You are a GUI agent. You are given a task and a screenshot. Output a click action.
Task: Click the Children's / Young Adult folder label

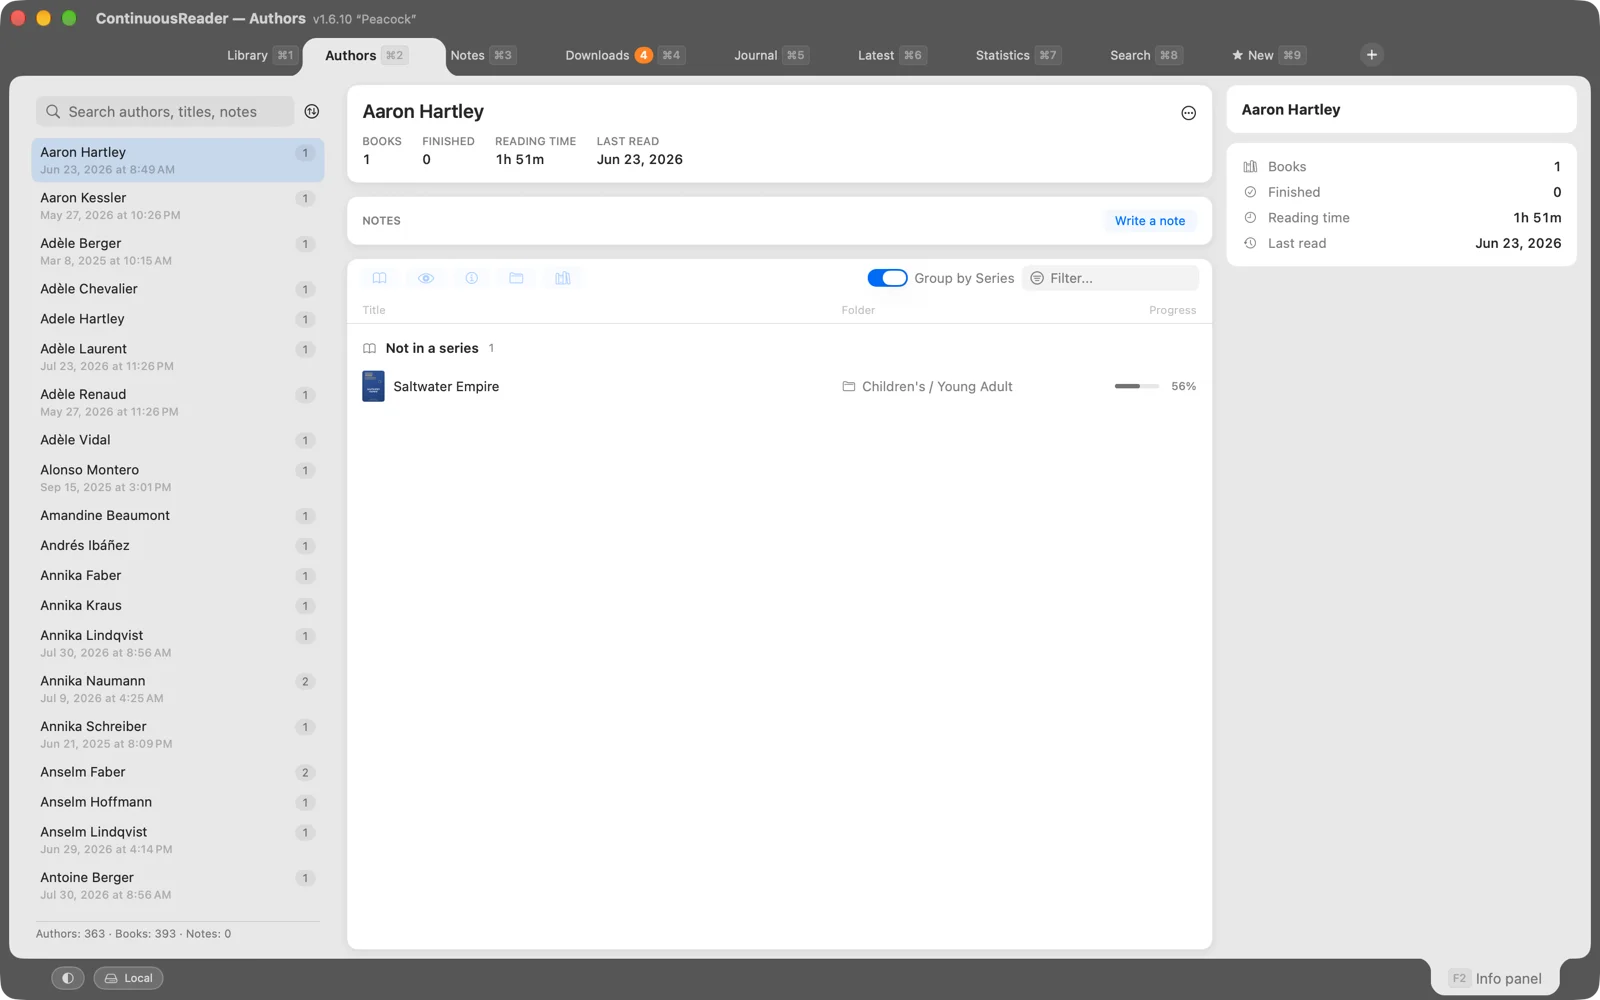coord(937,387)
